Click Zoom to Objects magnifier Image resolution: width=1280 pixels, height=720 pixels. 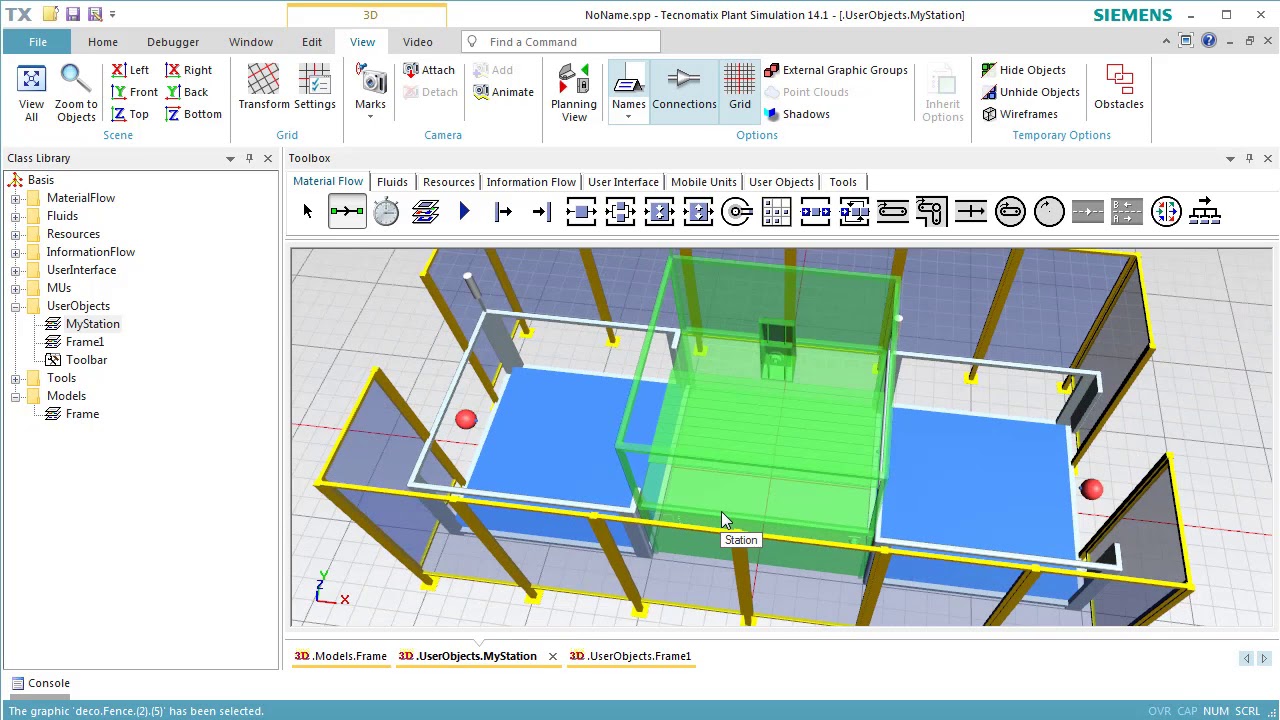point(76,93)
